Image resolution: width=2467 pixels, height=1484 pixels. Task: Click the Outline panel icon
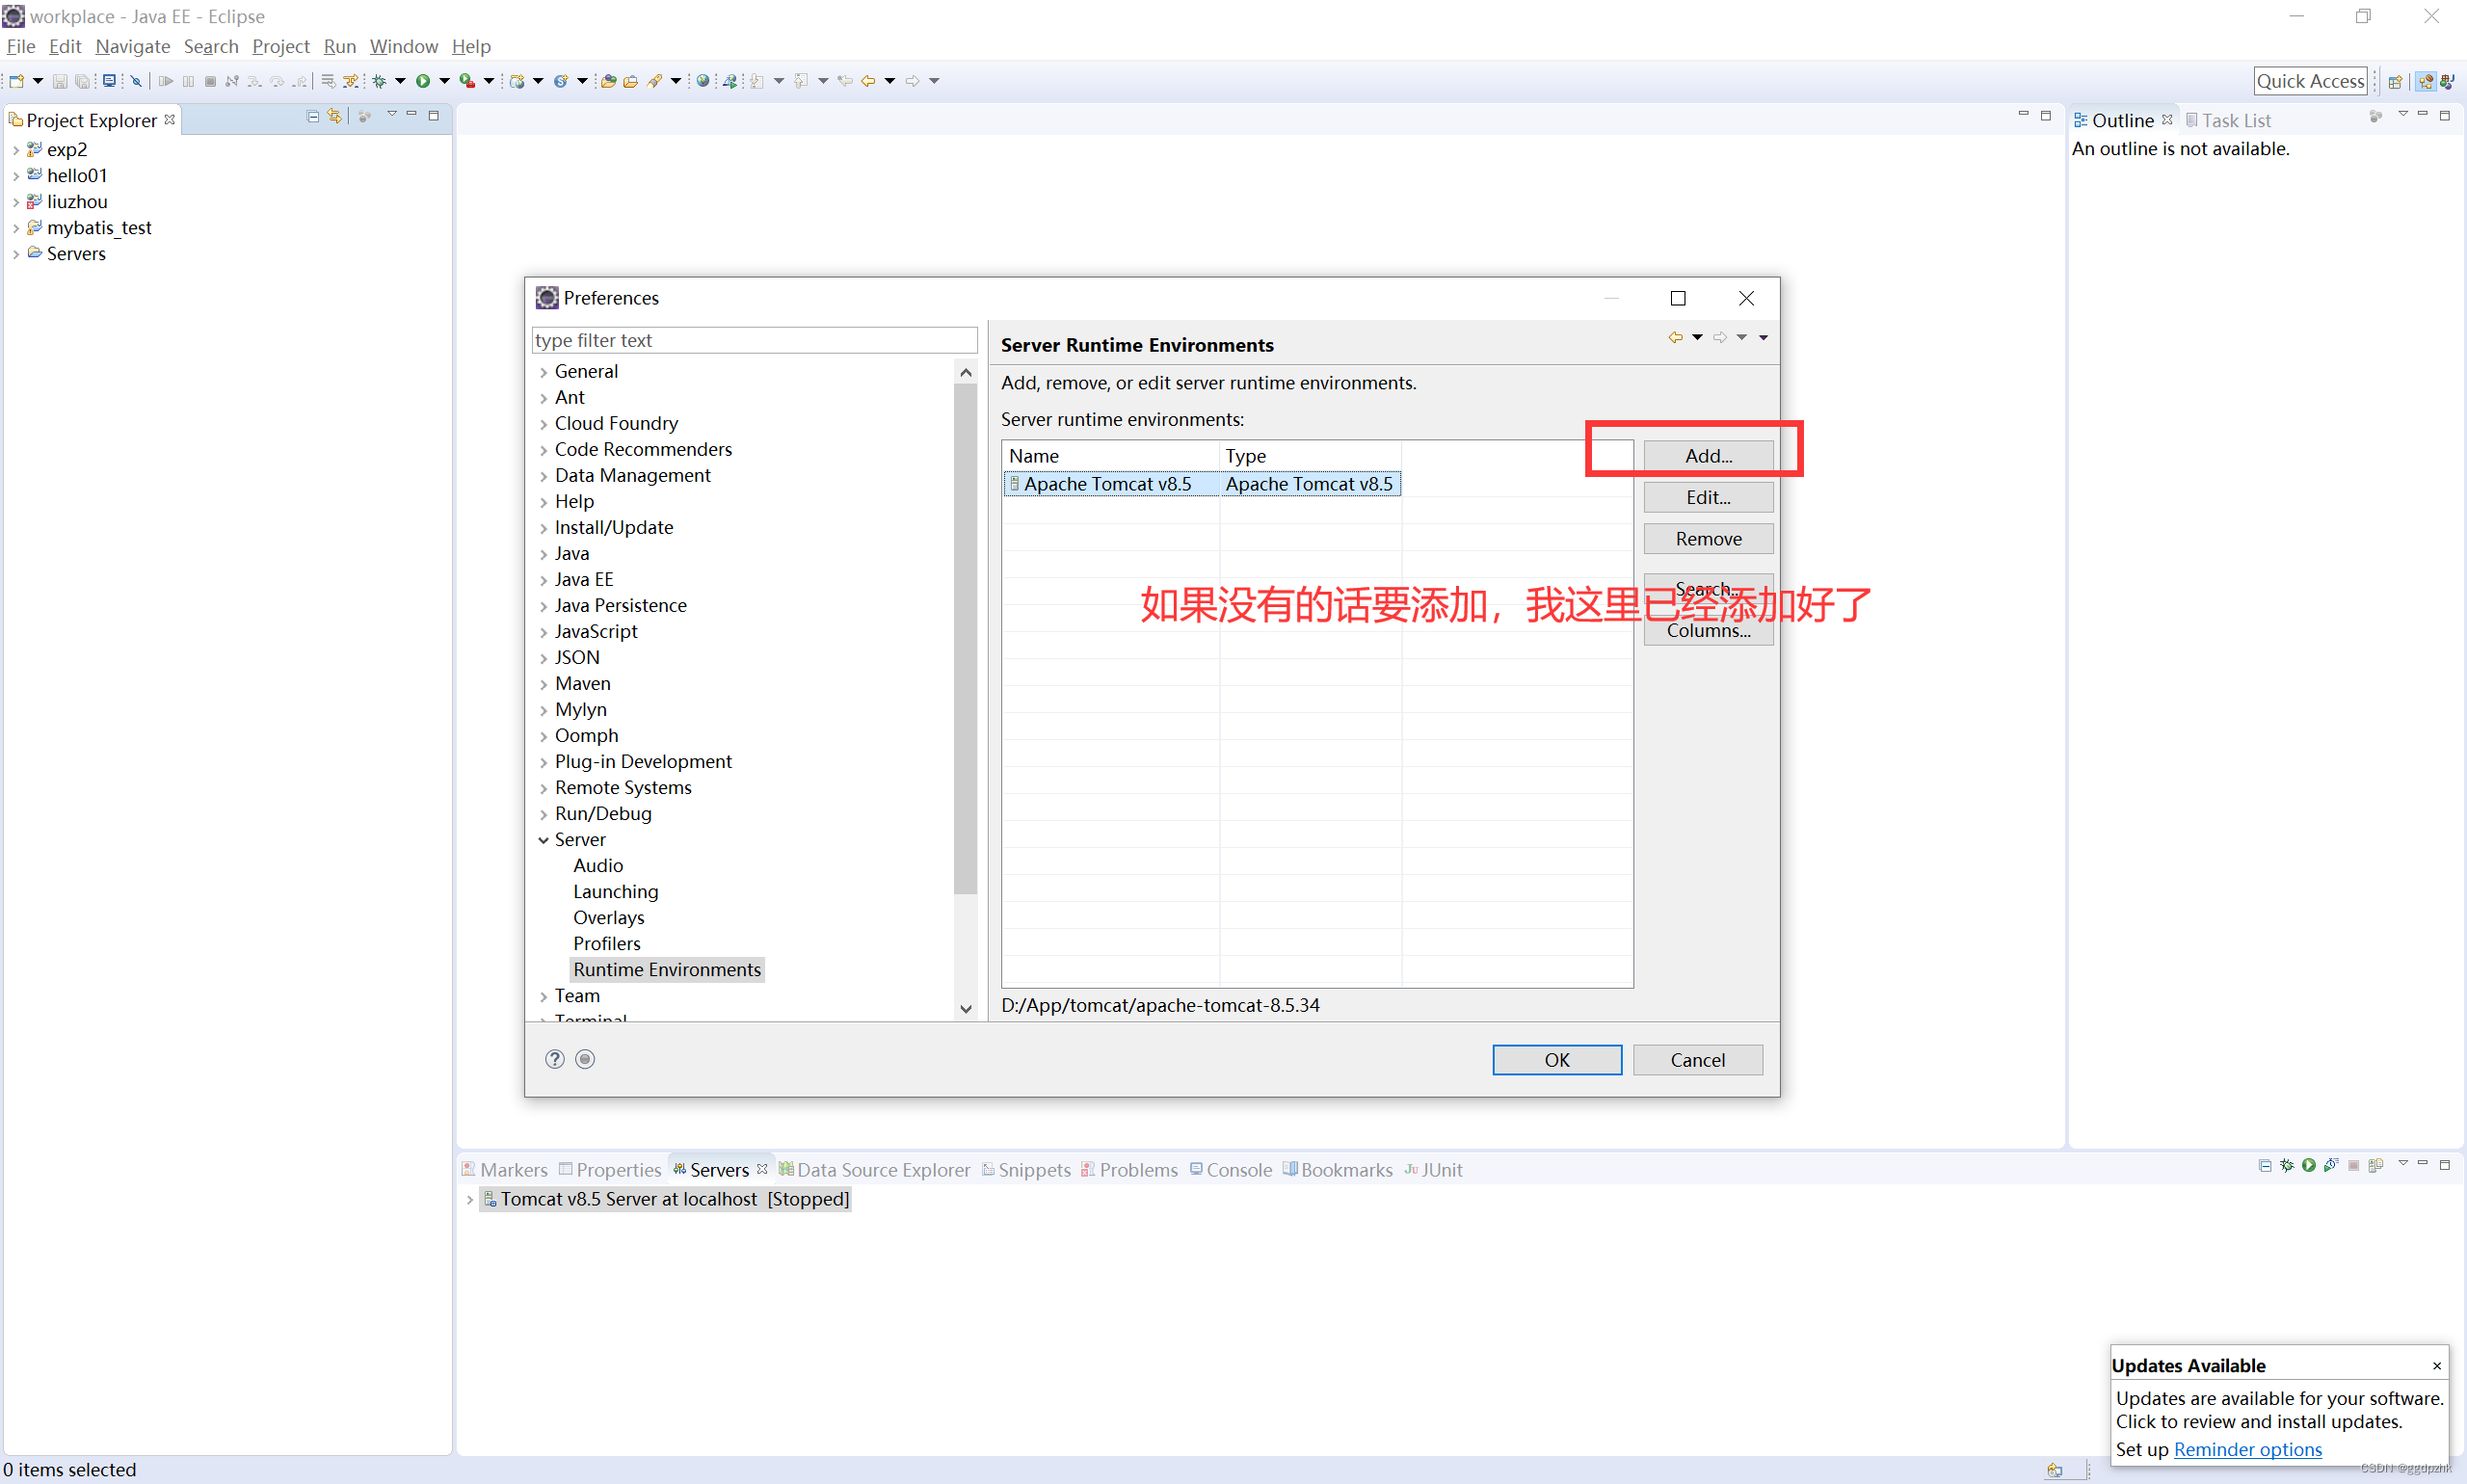point(2088,119)
